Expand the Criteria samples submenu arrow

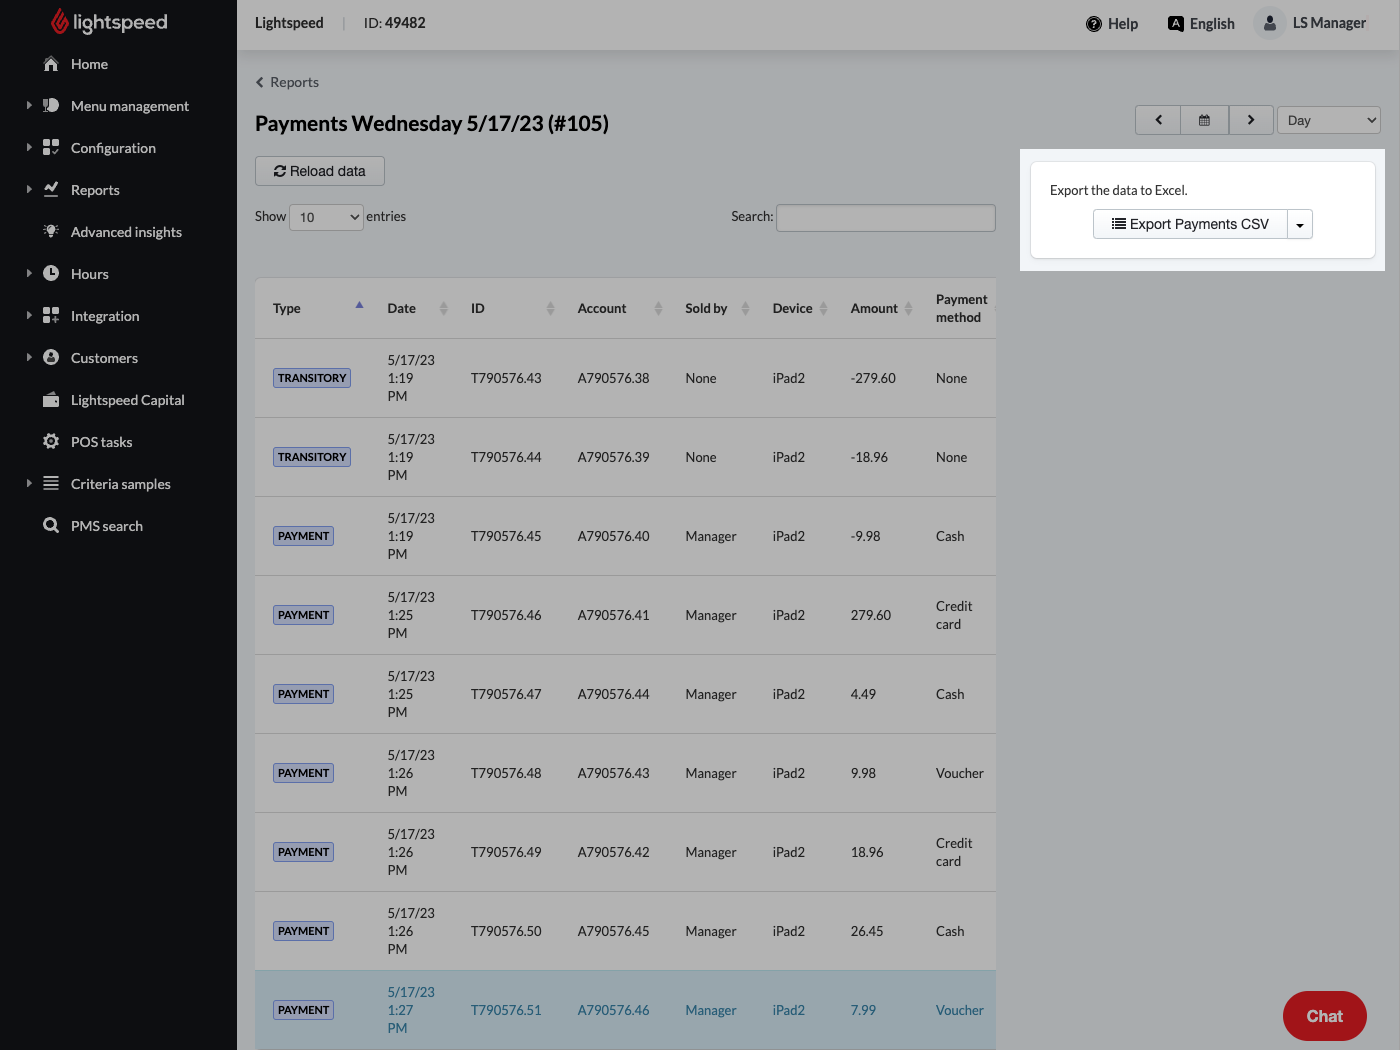pyautogui.click(x=29, y=483)
